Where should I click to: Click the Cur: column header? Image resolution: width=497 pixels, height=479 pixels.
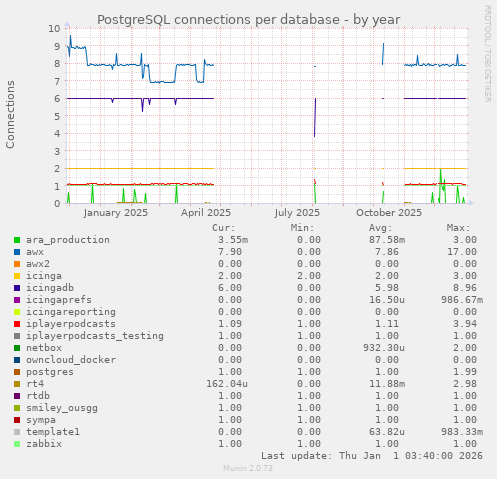point(224,228)
